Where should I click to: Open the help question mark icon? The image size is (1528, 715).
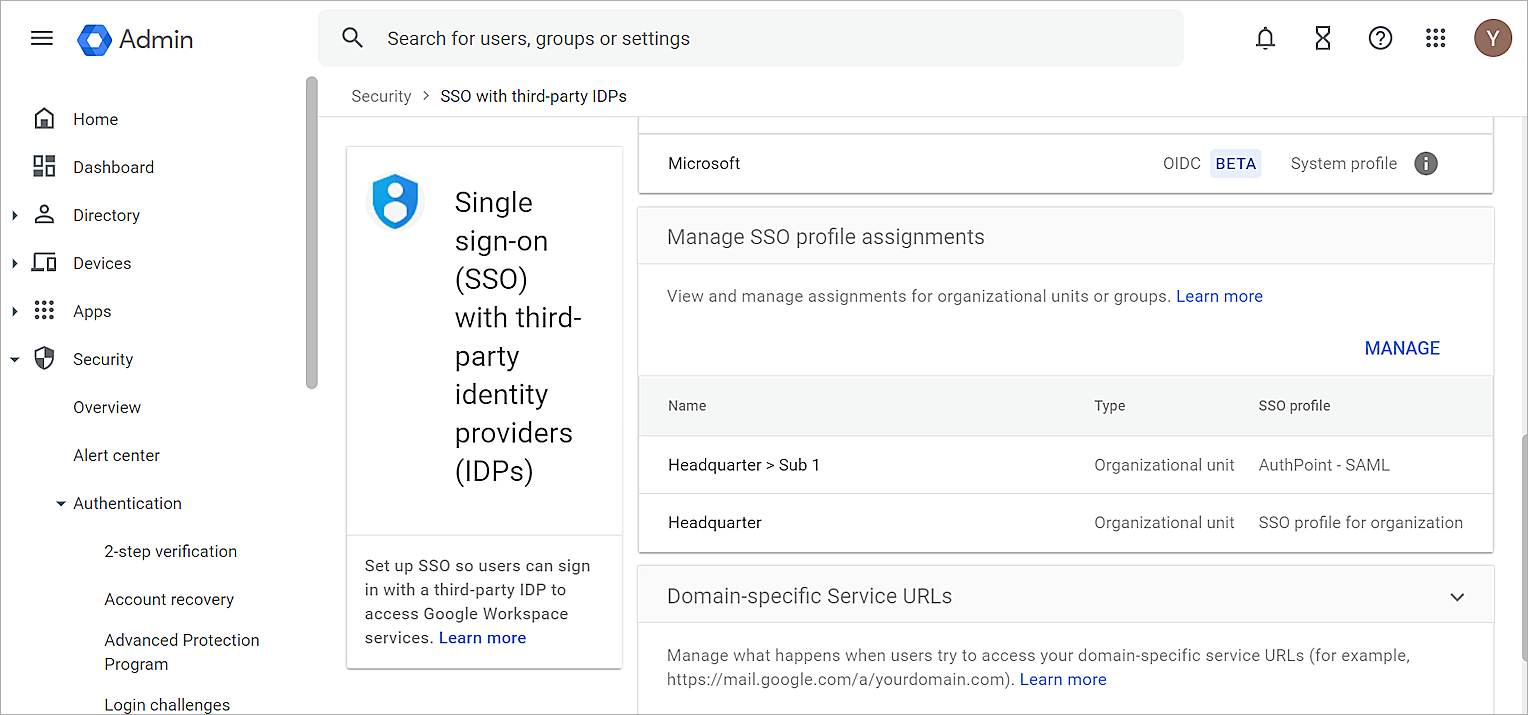tap(1380, 39)
